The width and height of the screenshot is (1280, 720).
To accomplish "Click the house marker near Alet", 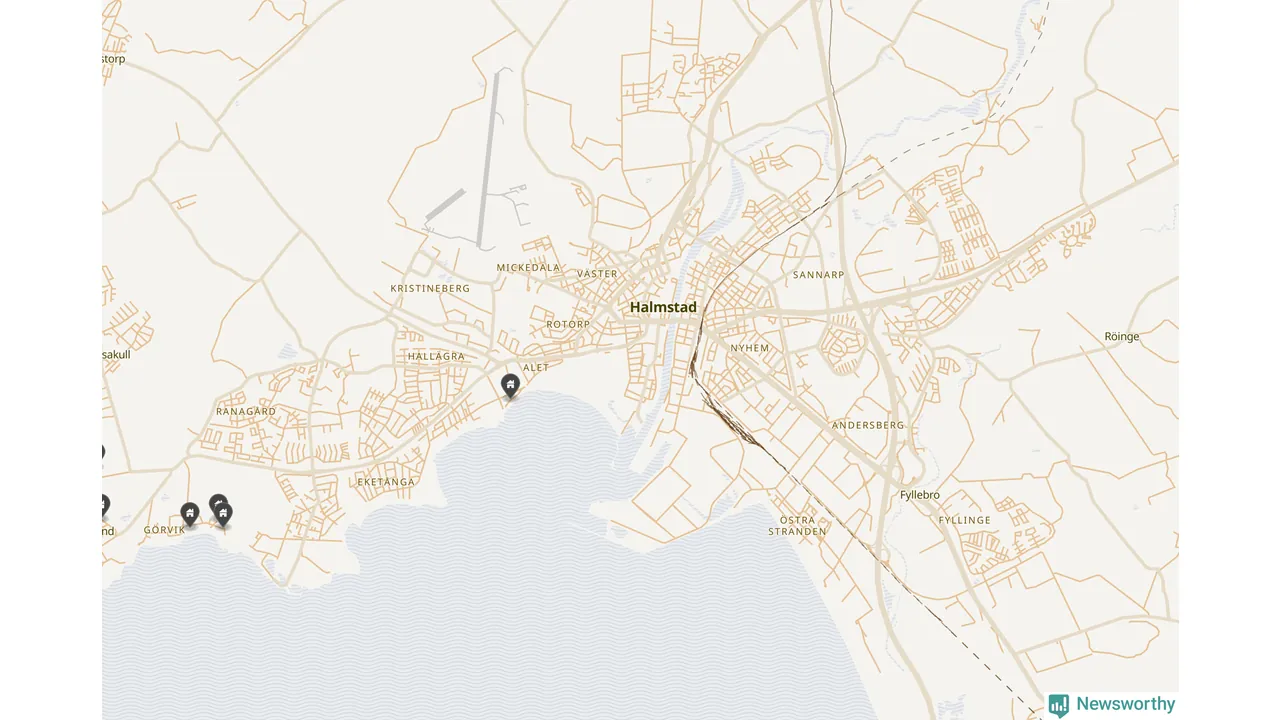I will pyautogui.click(x=510, y=386).
